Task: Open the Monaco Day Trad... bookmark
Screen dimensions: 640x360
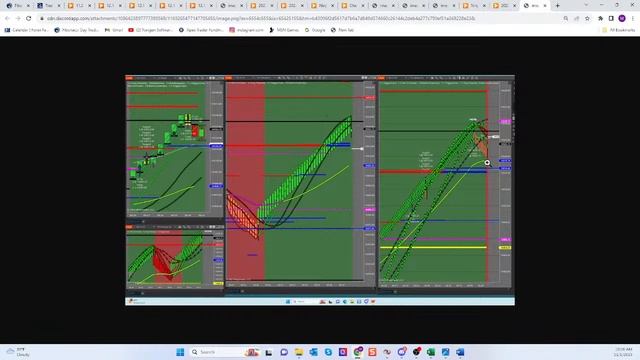Action: 76,30
